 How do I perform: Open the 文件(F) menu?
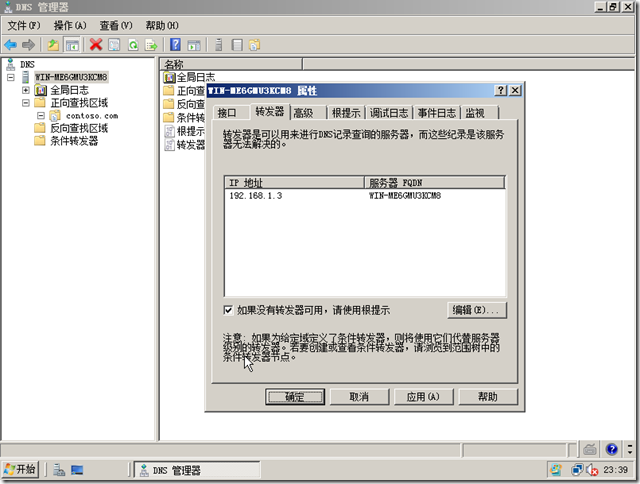[x=24, y=26]
